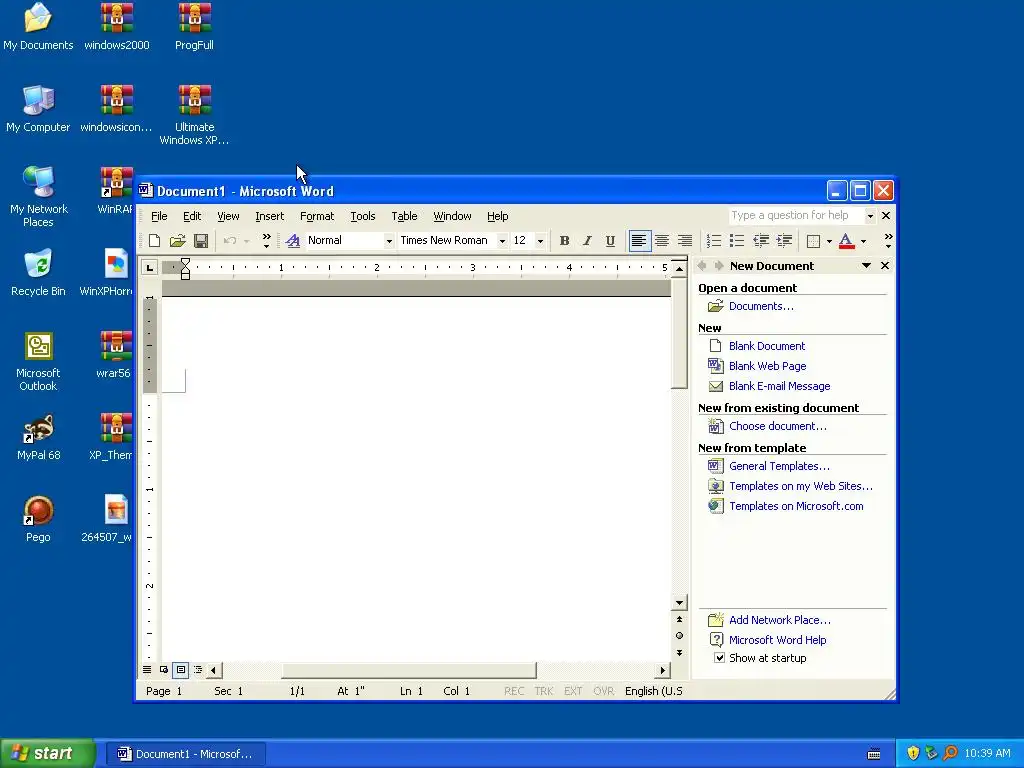Open the Table menu
The width and height of the screenshot is (1024, 768).
pyautogui.click(x=404, y=216)
